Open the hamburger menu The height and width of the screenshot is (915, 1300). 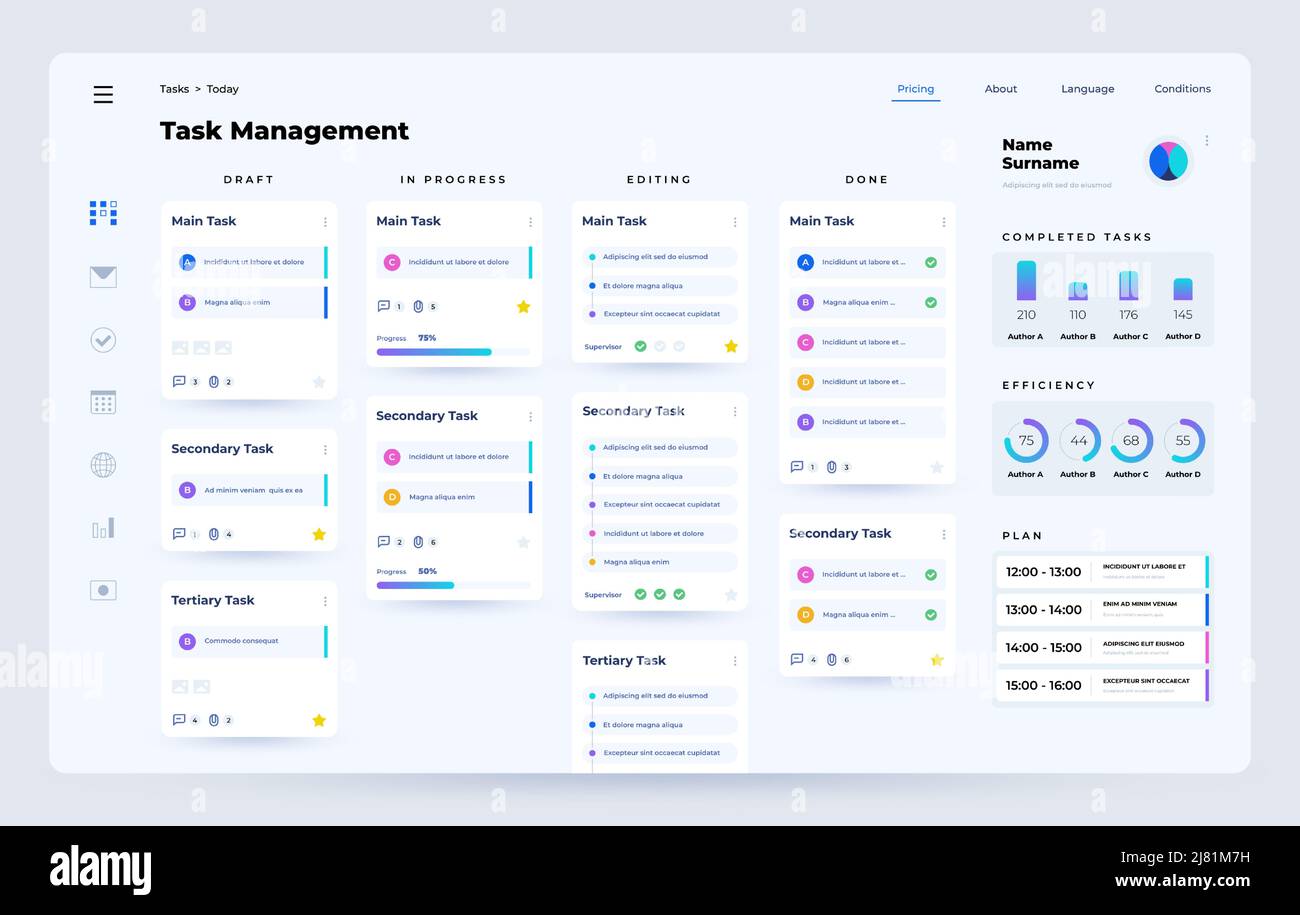click(x=103, y=94)
